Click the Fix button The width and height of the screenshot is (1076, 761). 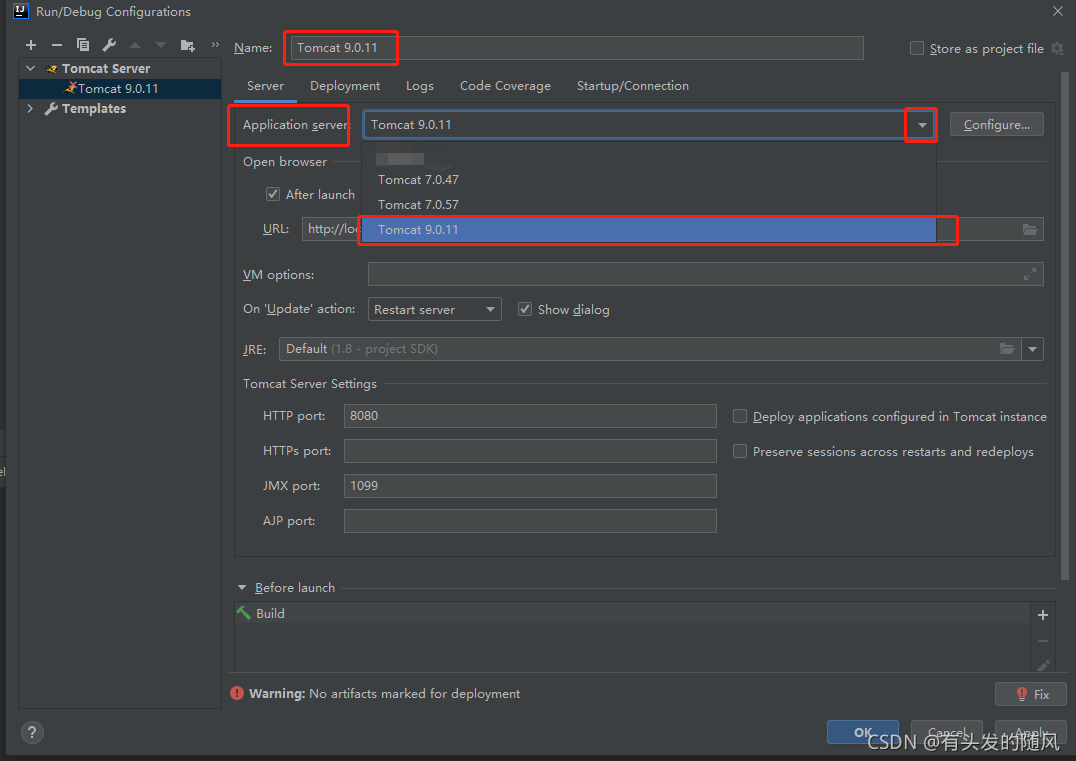1031,694
